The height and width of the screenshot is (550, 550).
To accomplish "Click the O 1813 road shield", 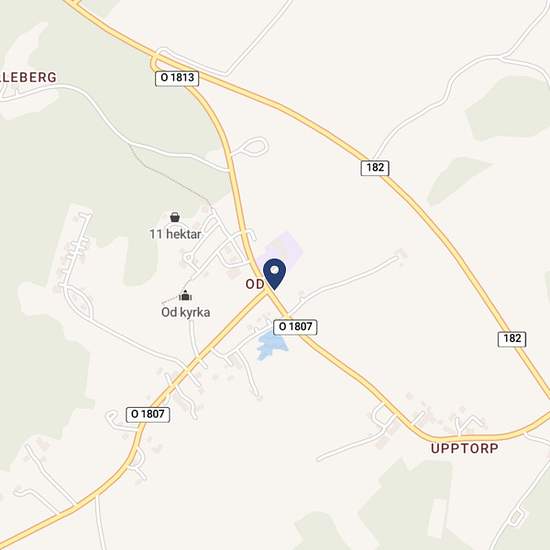I will [177, 78].
